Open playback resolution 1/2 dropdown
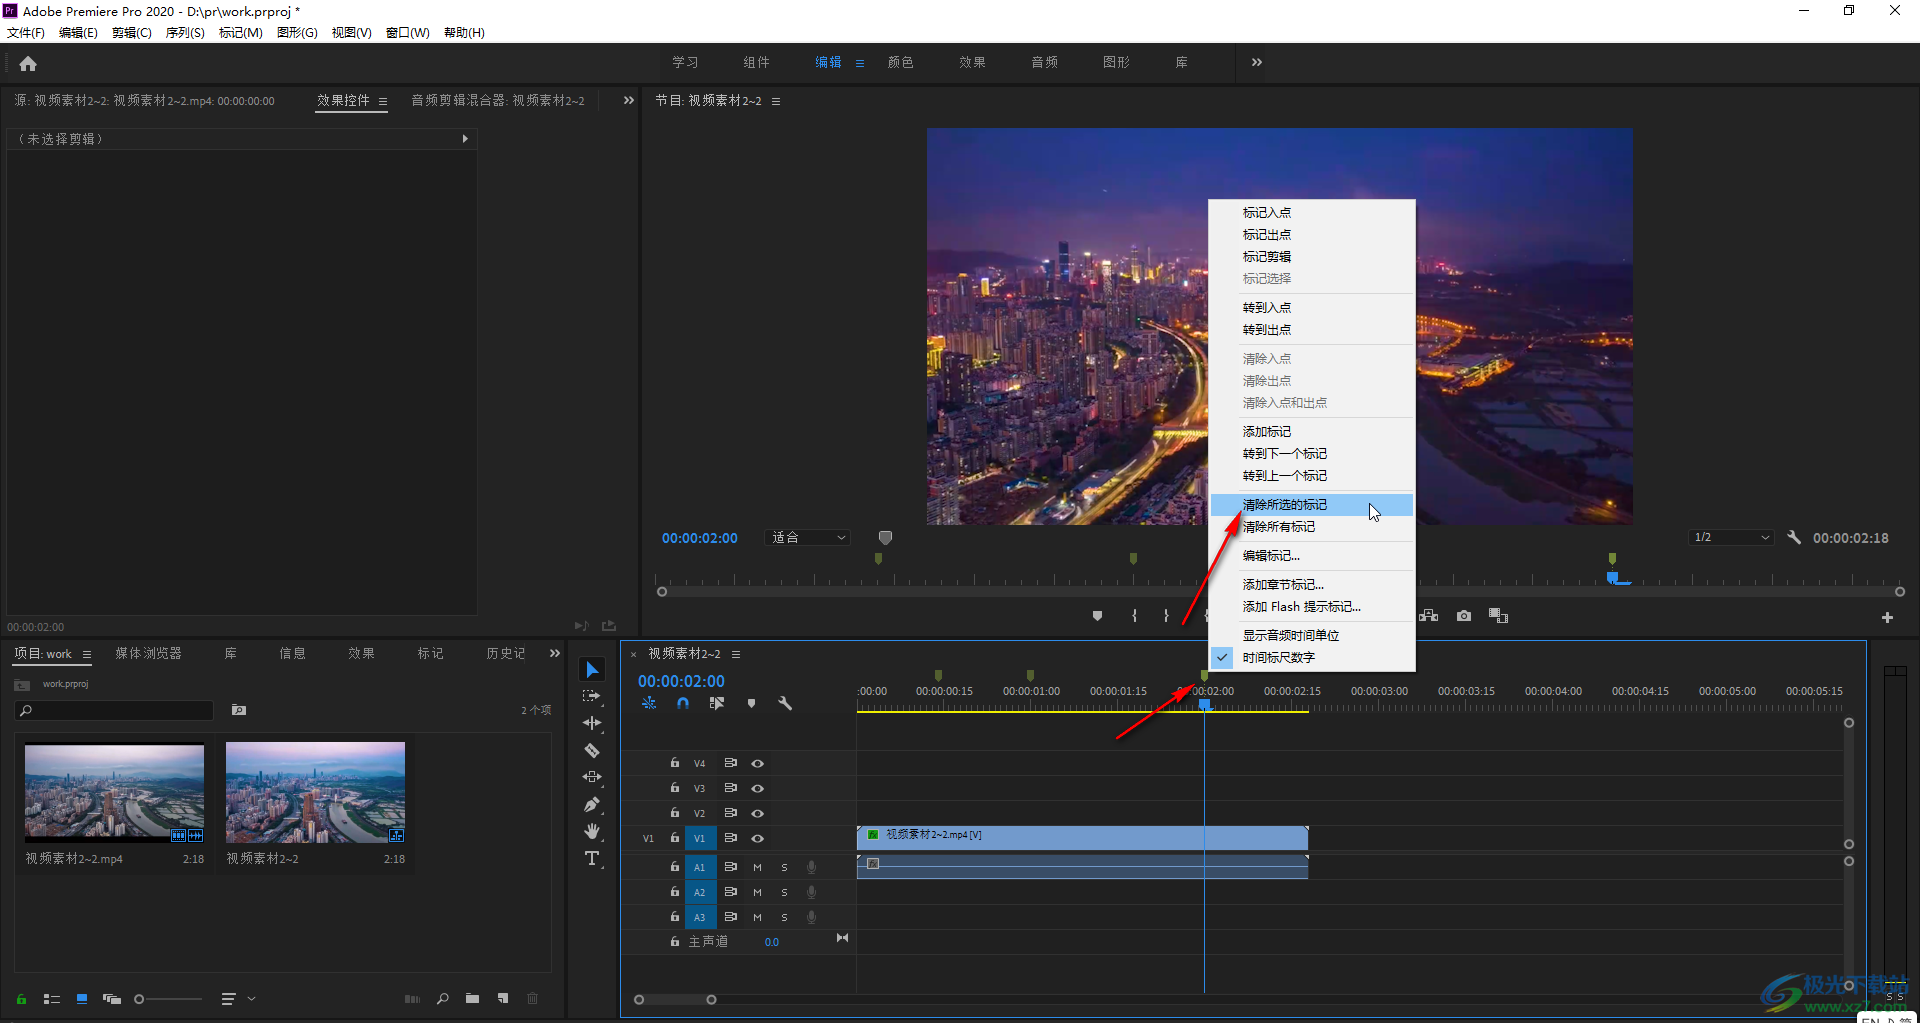1920x1023 pixels. coord(1731,537)
